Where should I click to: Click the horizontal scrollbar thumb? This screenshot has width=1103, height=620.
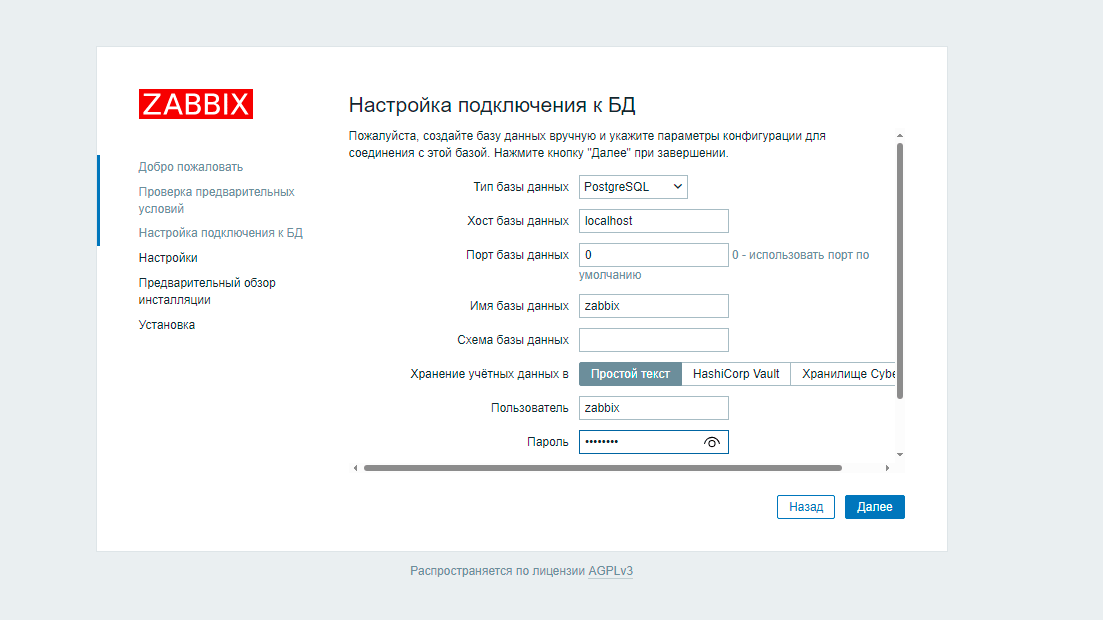tap(603, 468)
